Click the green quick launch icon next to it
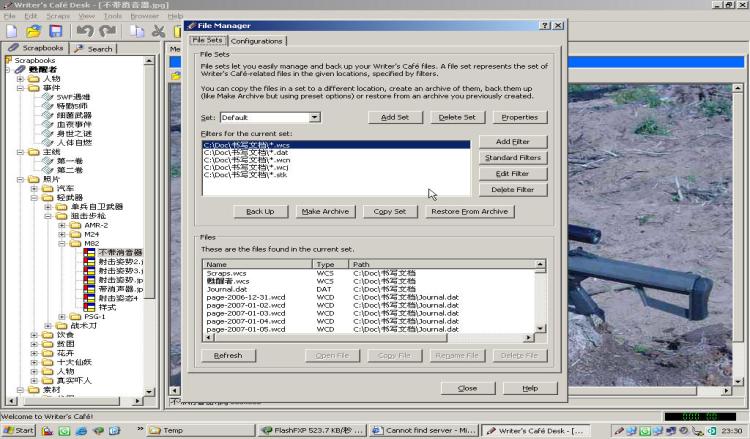This screenshot has width=750, height=439. tap(64, 430)
